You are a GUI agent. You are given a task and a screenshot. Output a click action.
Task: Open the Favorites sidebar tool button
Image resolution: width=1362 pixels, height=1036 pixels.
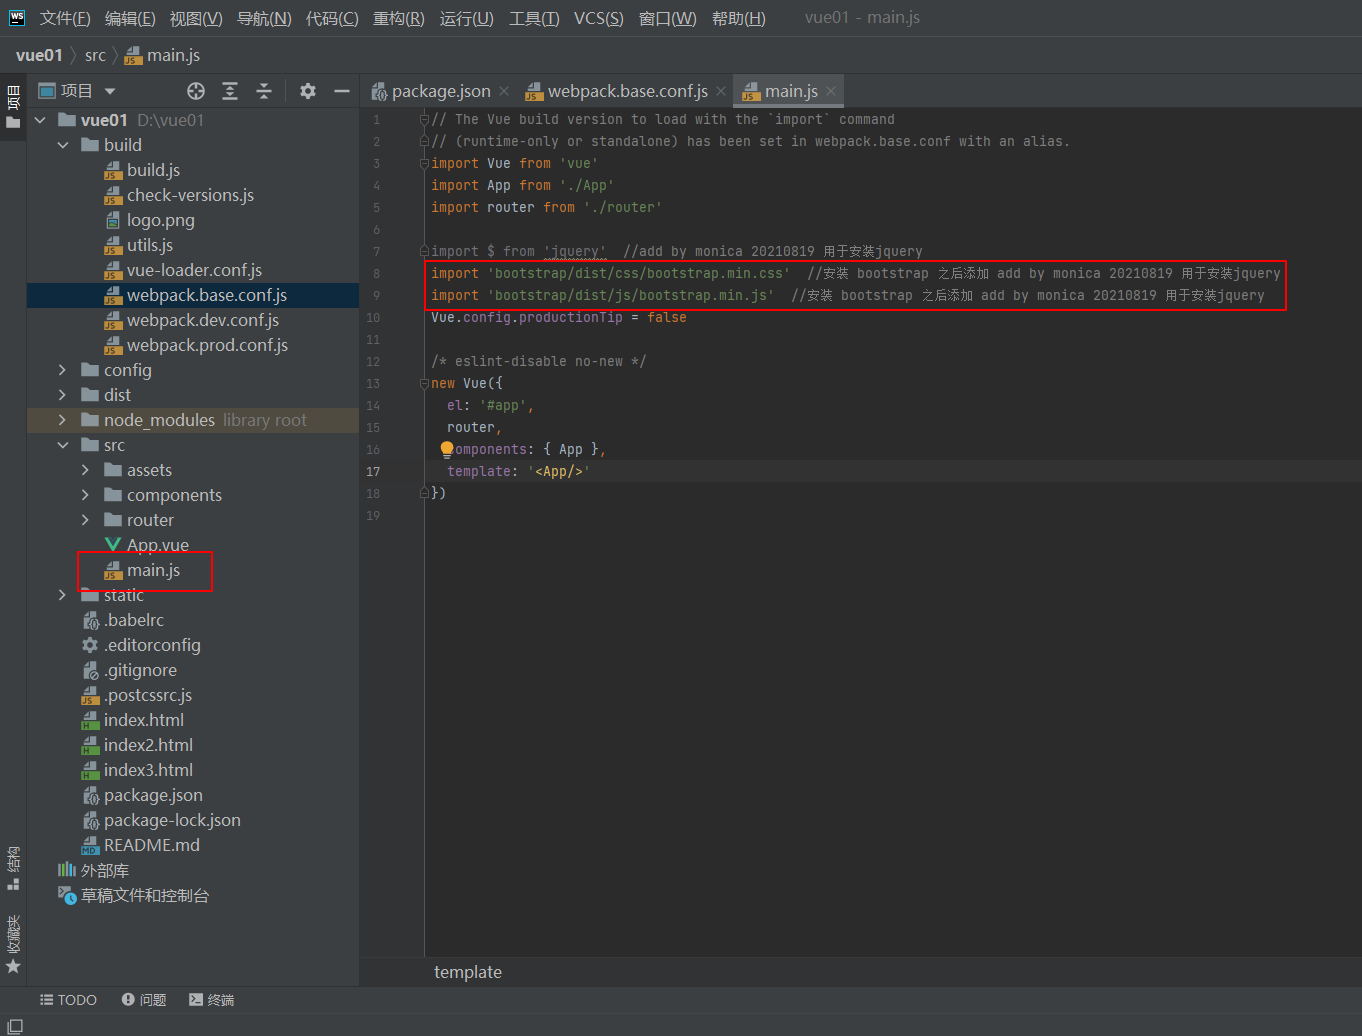13,944
